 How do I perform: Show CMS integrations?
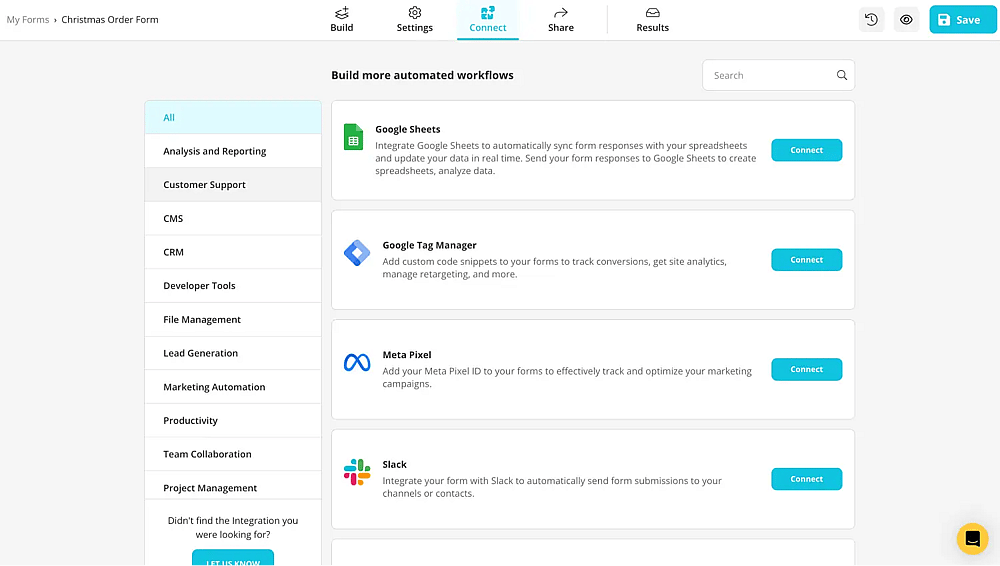coord(233,218)
